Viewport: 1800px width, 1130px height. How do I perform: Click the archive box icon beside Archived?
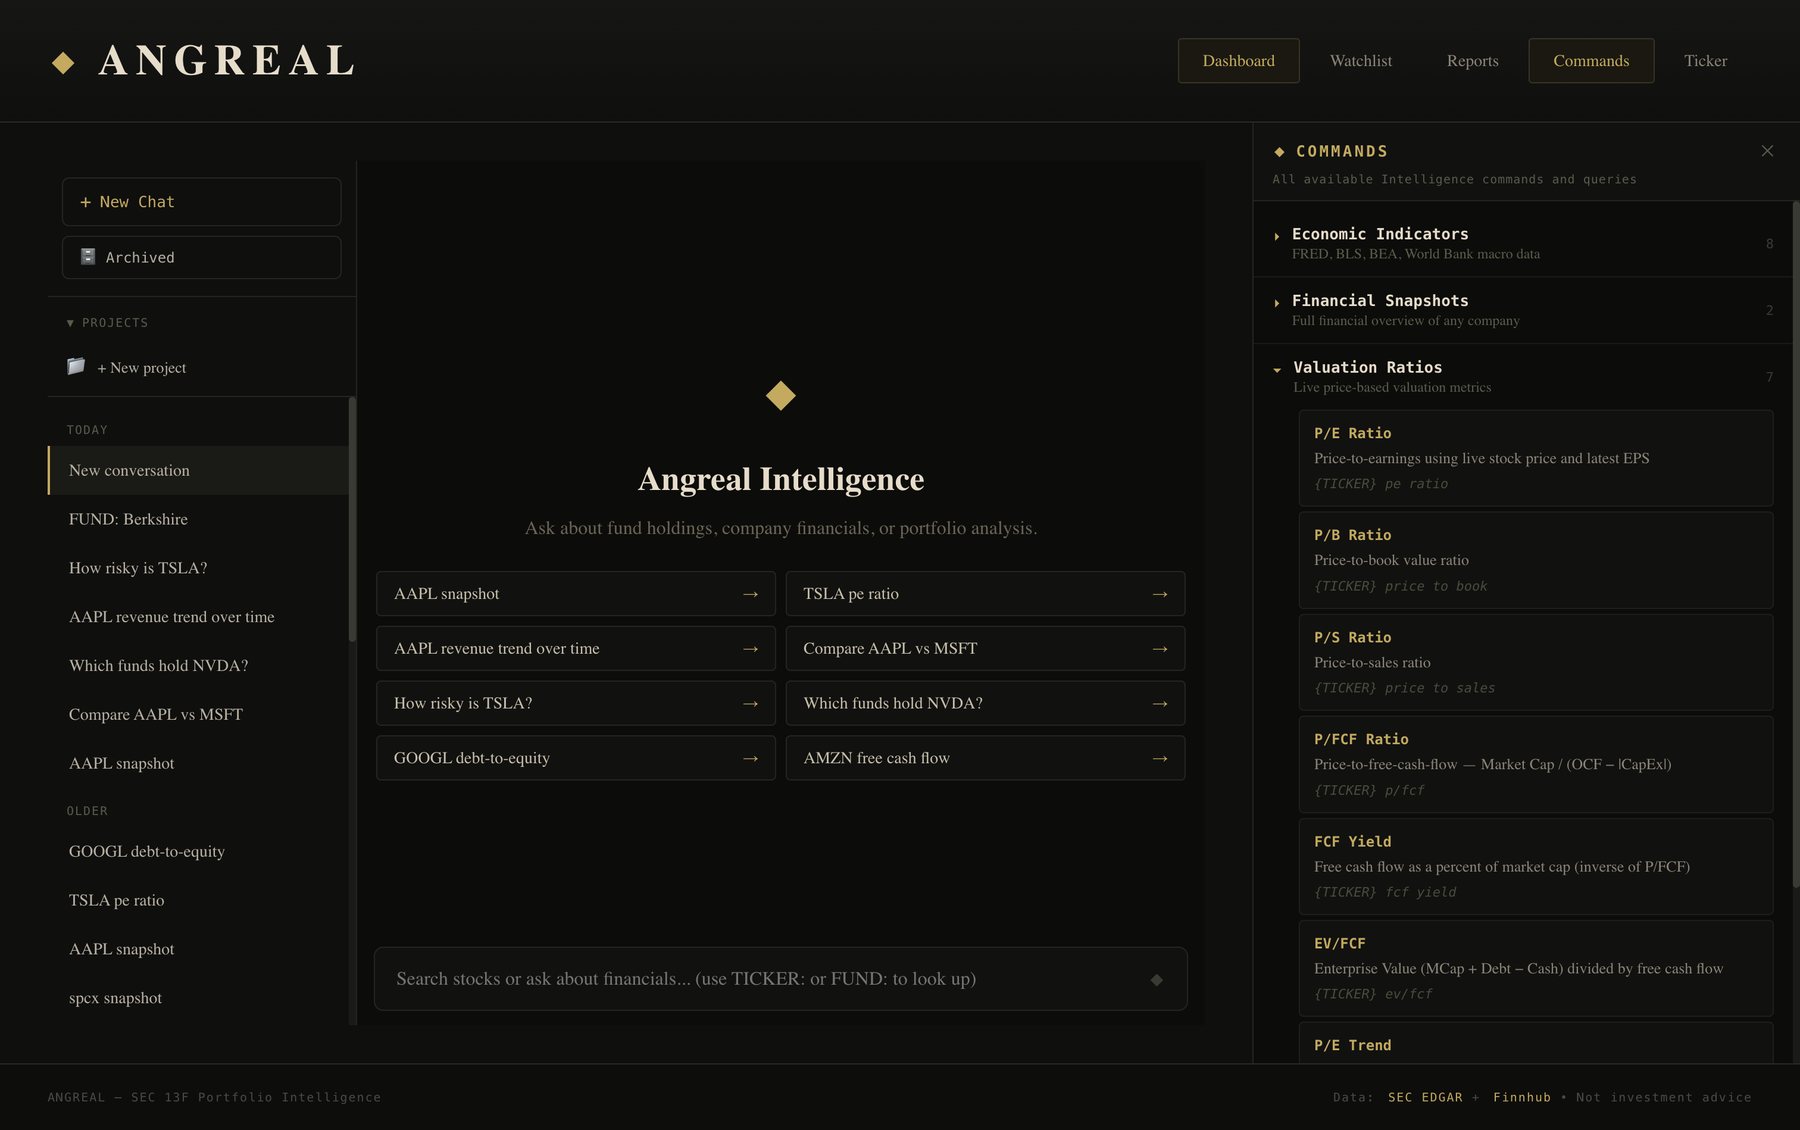click(x=88, y=257)
